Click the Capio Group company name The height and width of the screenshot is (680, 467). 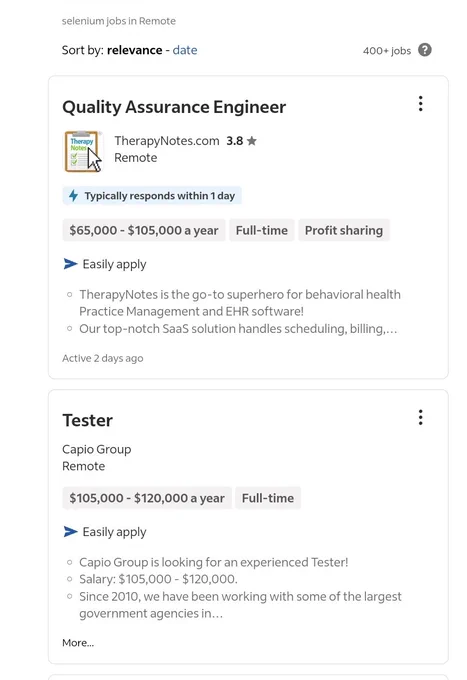(x=97, y=449)
